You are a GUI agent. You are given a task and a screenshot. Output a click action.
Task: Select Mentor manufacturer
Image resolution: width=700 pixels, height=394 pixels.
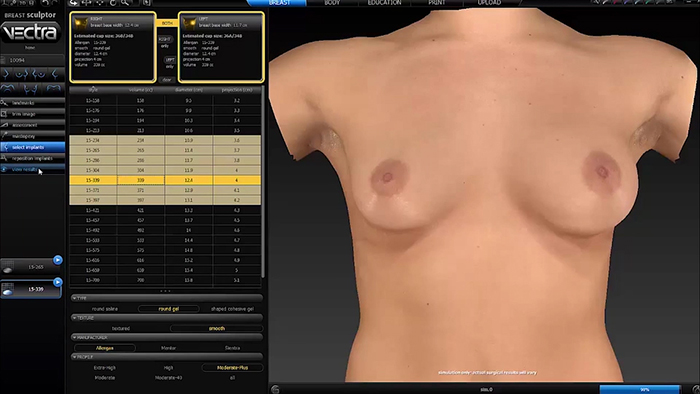168,348
